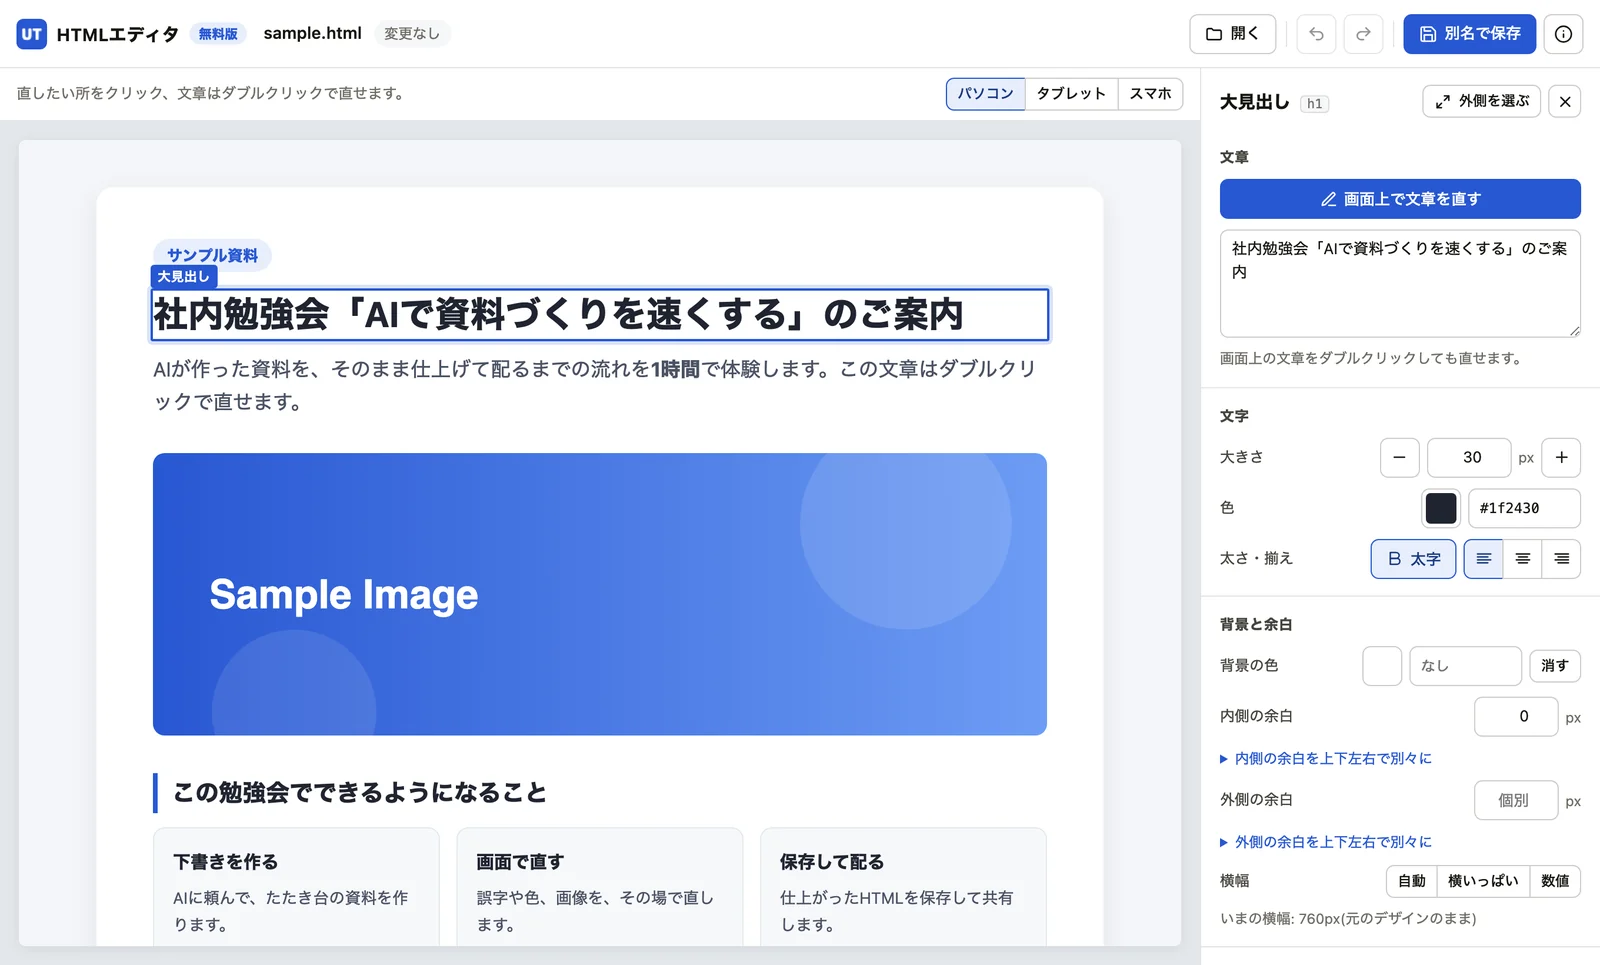1600x965 pixels.
Task: Select the Sample Image banner
Action: [600, 594]
